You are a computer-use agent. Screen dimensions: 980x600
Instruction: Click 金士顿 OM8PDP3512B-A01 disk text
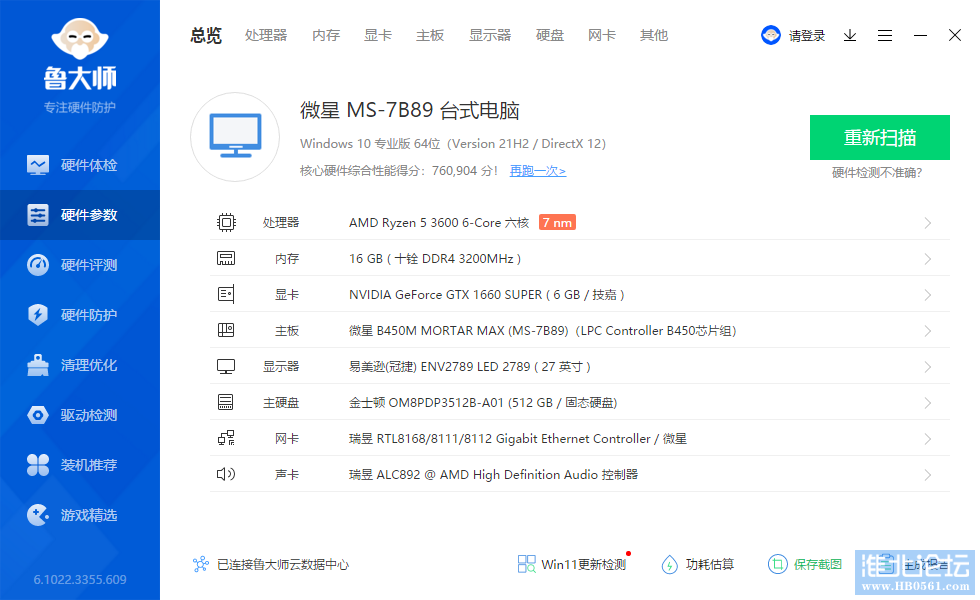tap(483, 402)
